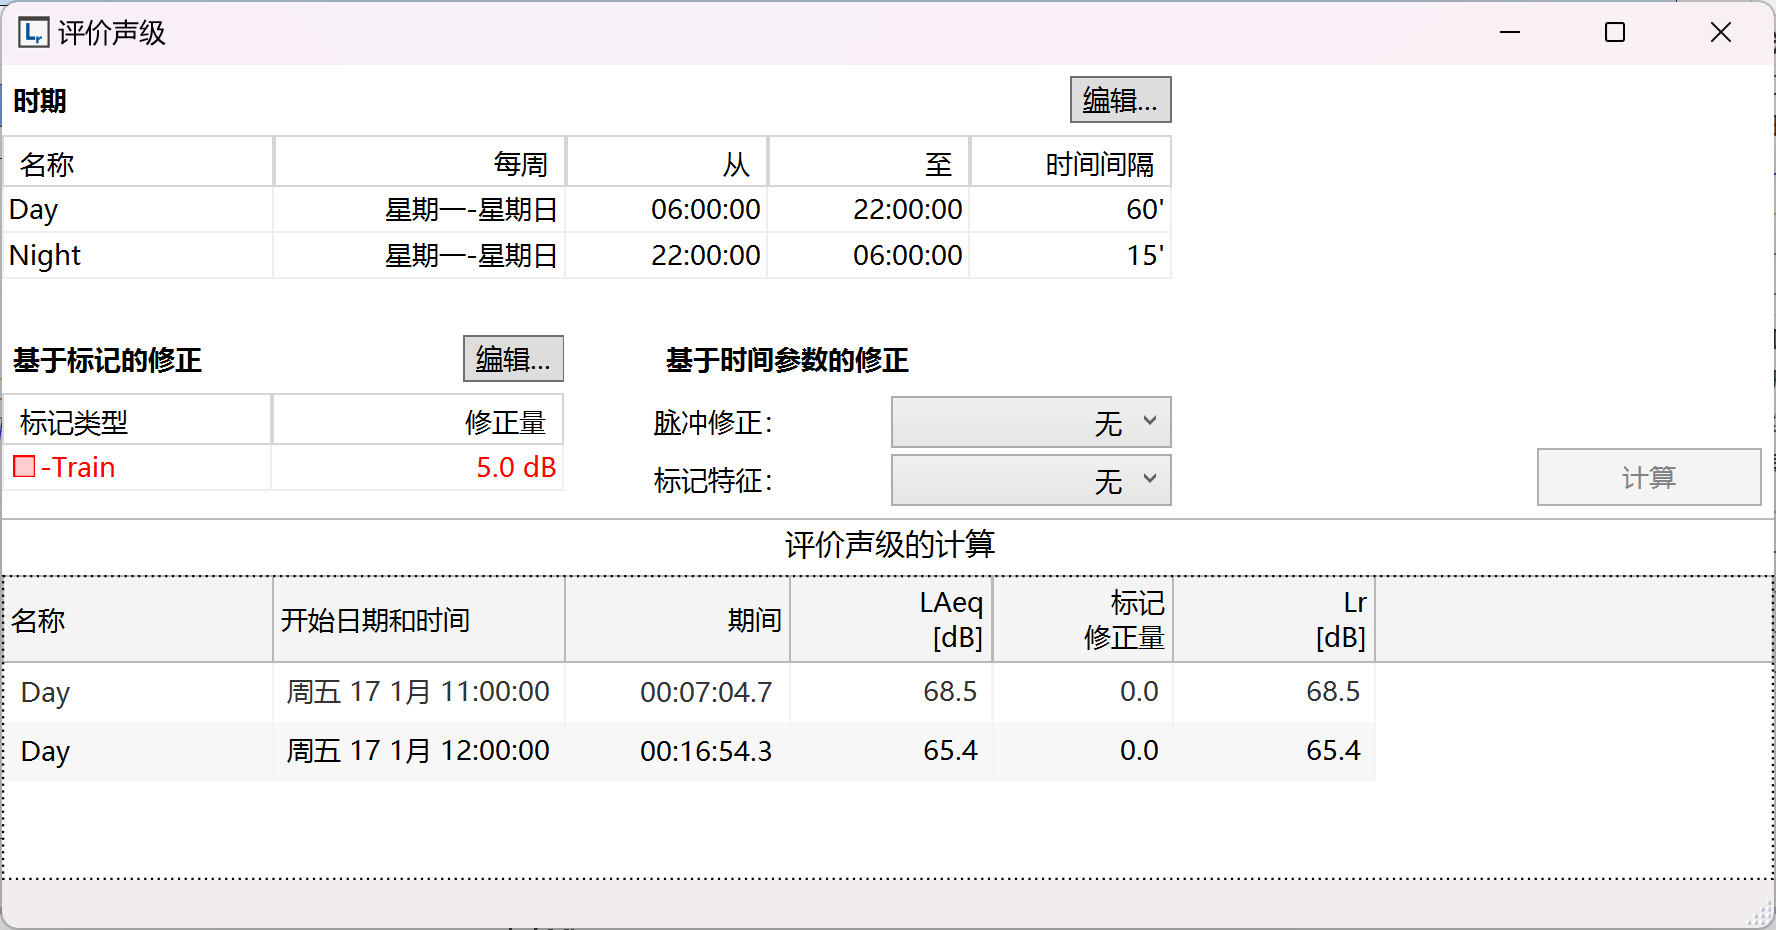The height and width of the screenshot is (930, 1776).
Task: Click the LAeq [dB] column header
Action: coord(891,620)
